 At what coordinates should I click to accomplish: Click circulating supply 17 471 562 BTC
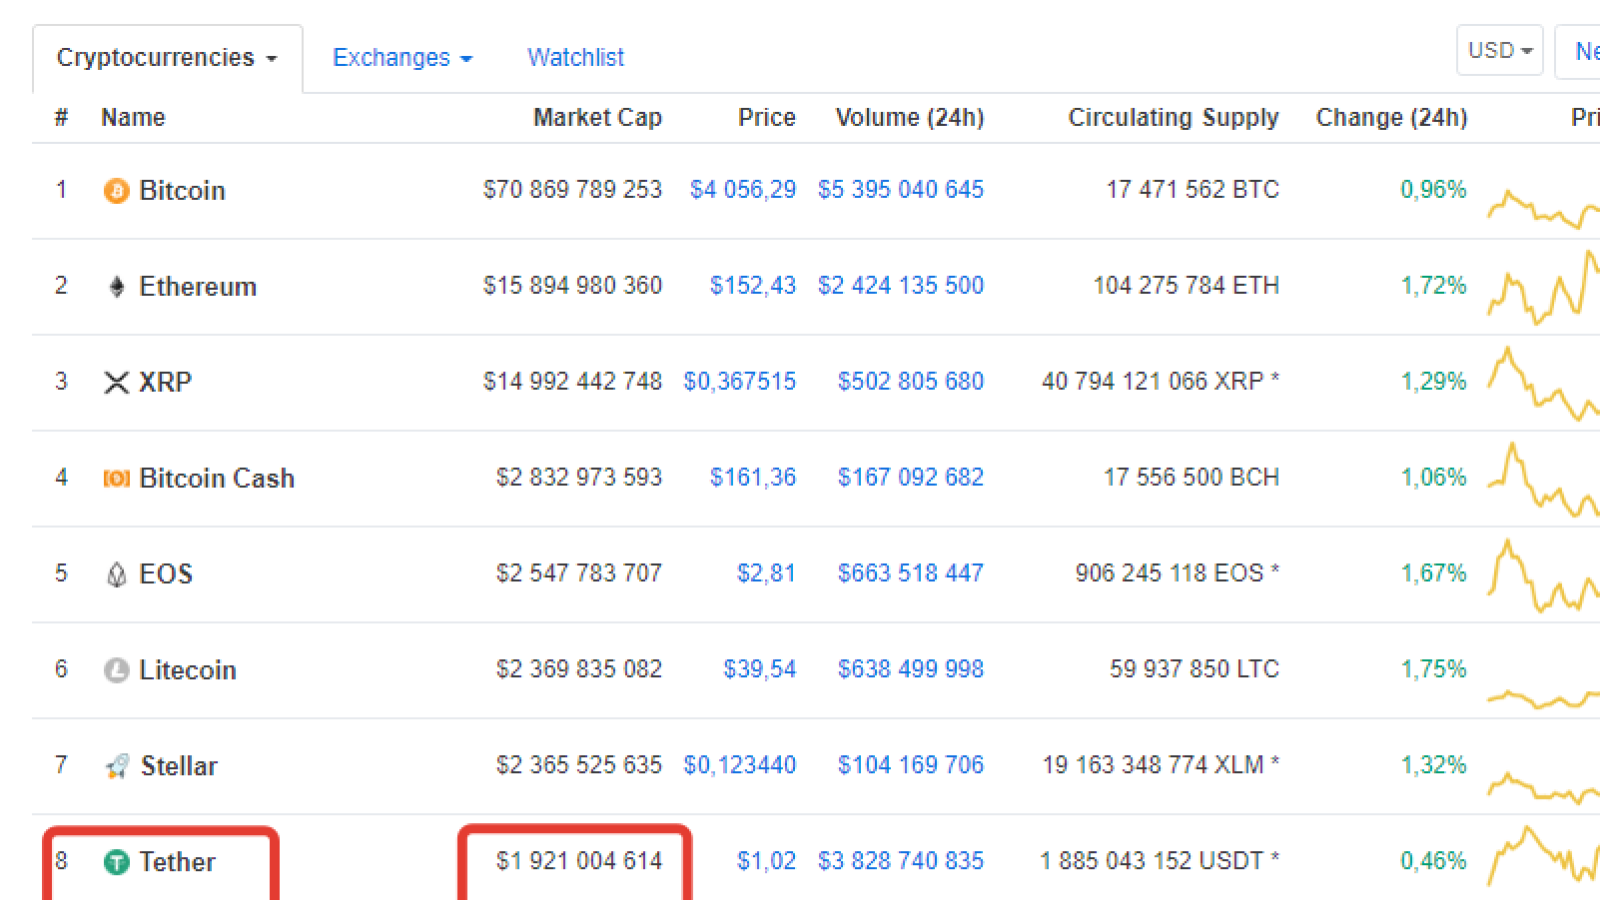[x=1193, y=190]
